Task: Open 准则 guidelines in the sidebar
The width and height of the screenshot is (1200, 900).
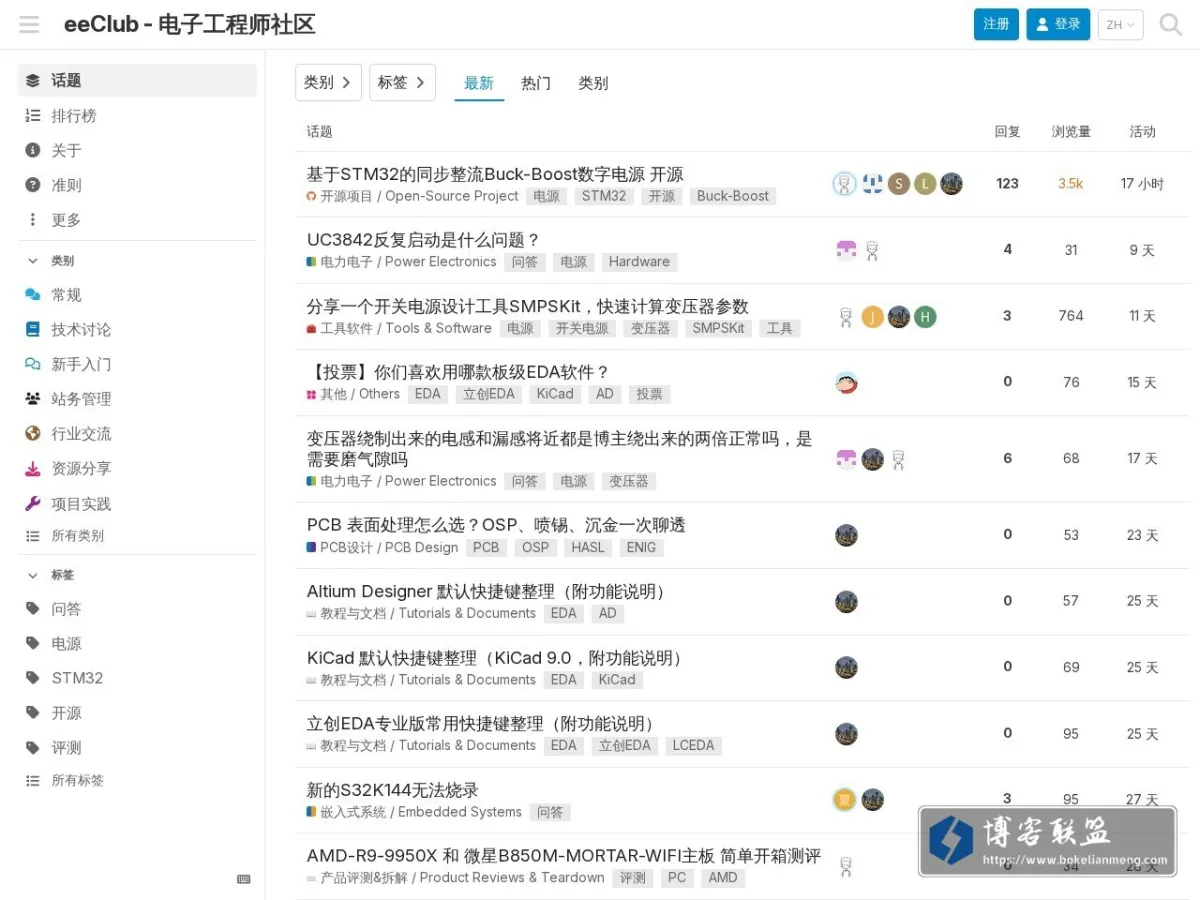Action: (137, 185)
